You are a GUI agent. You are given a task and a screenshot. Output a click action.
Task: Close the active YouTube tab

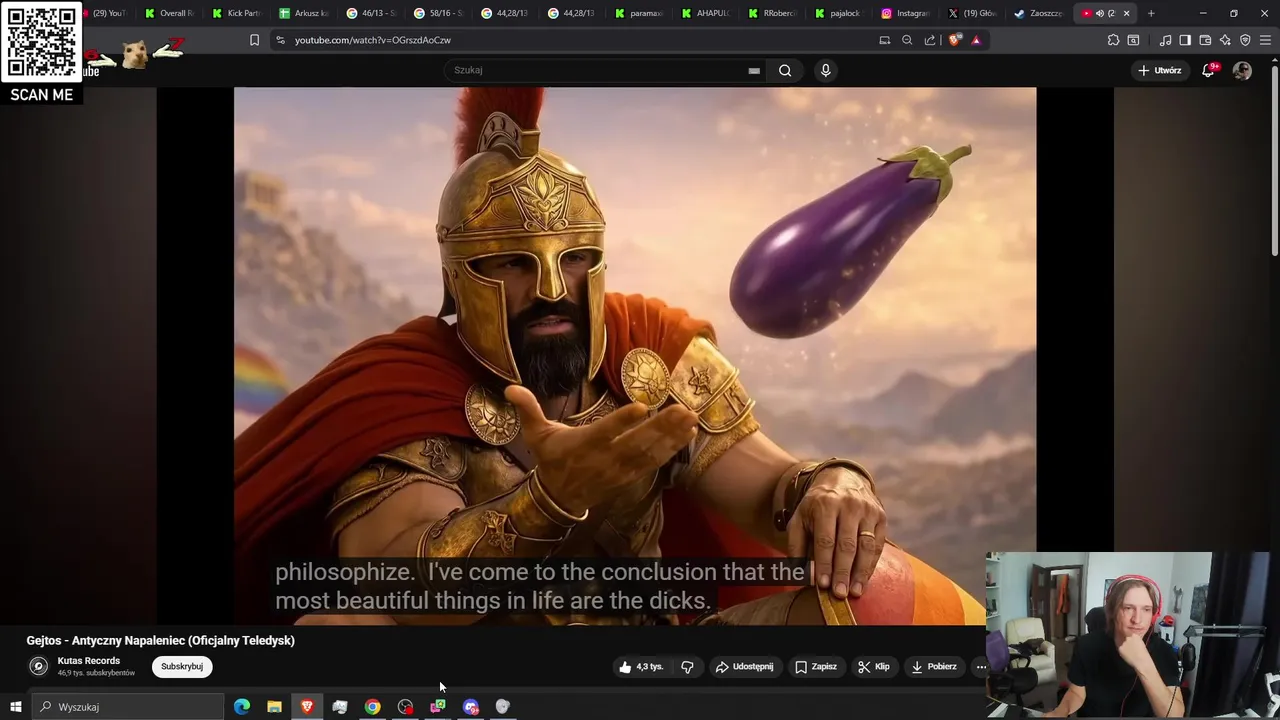click(x=1126, y=13)
